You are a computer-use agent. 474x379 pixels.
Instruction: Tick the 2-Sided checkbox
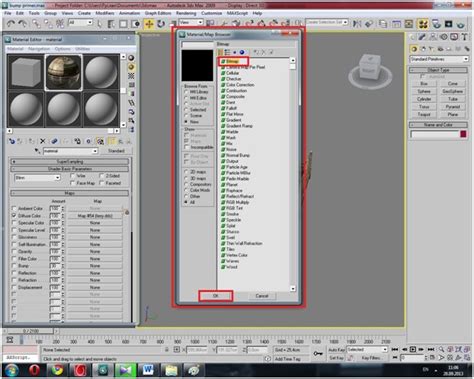click(x=101, y=176)
